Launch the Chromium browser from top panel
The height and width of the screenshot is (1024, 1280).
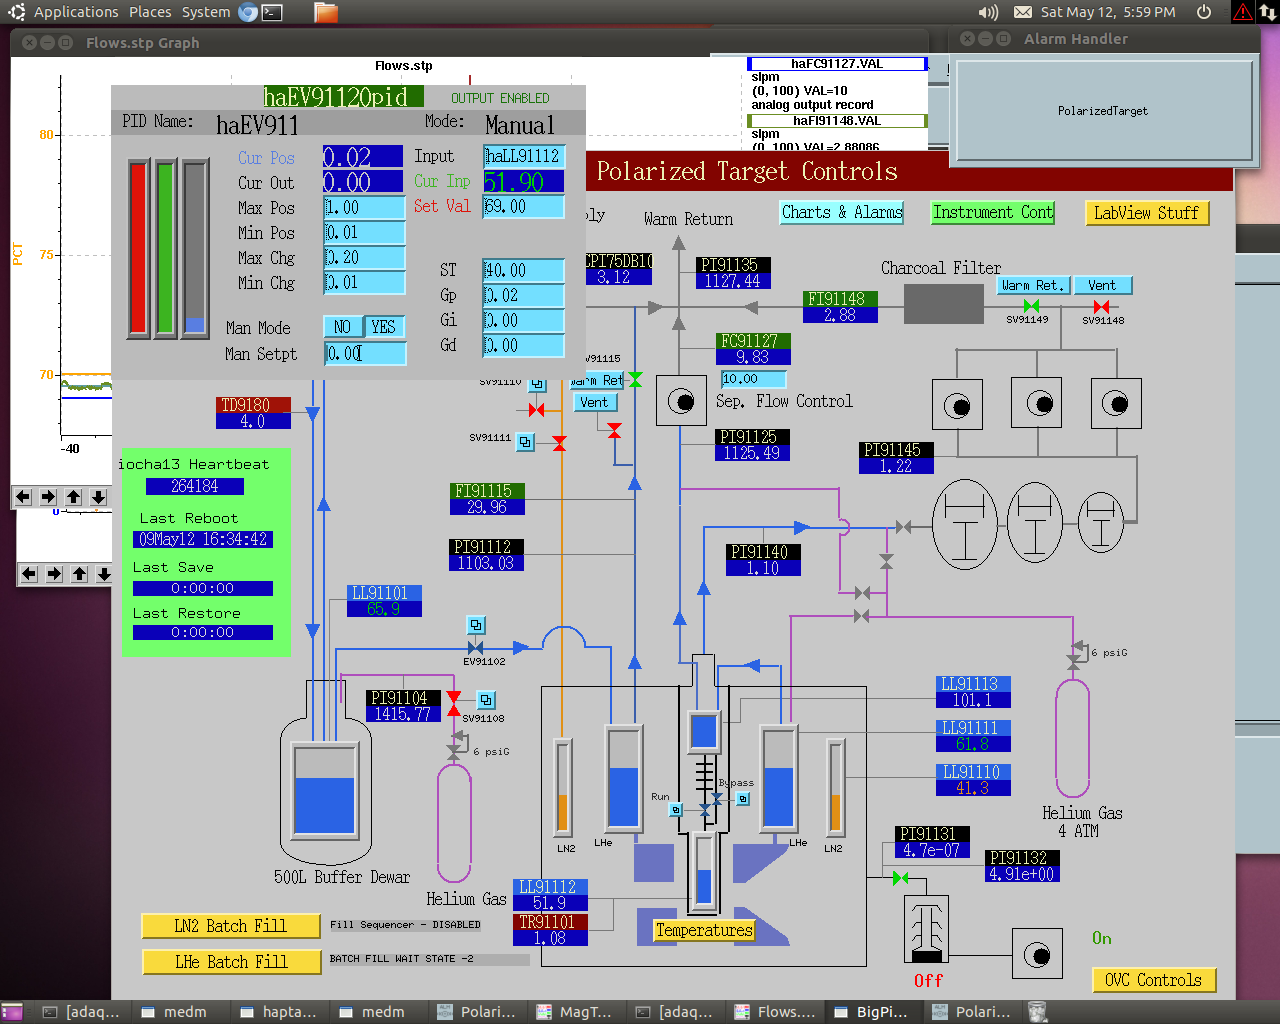[247, 12]
